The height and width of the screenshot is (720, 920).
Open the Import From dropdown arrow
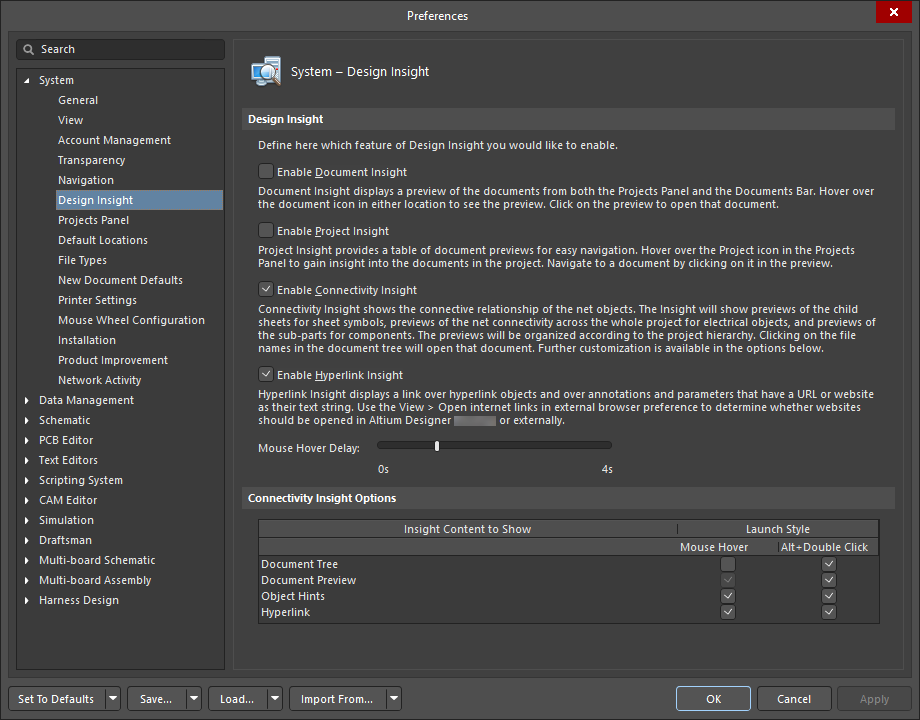point(394,699)
